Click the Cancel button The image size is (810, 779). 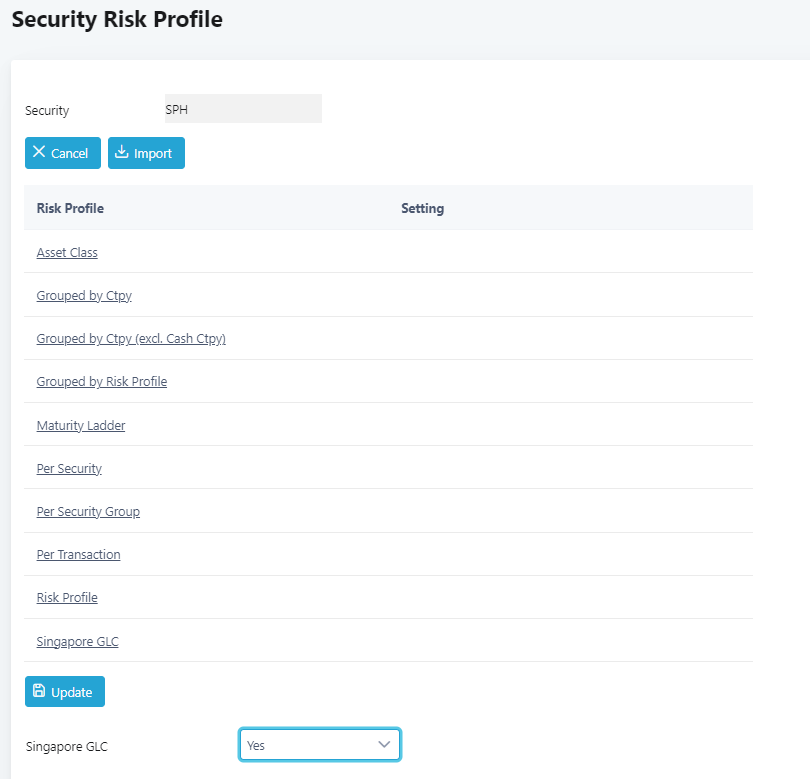[x=63, y=153]
